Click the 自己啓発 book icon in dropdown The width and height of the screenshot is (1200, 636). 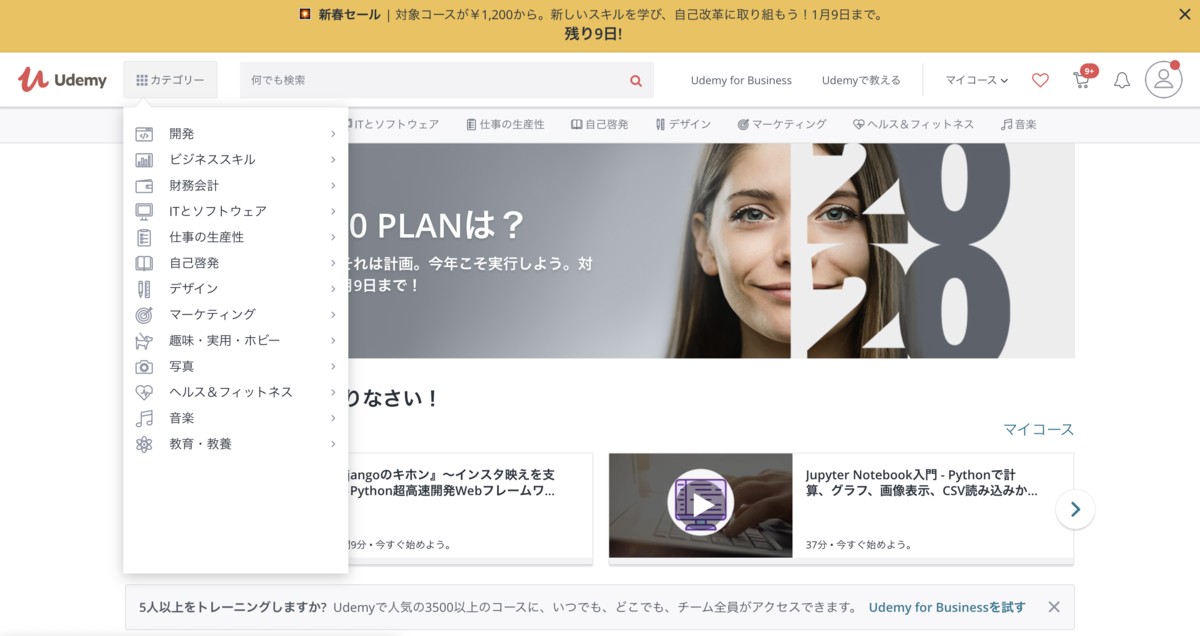coord(144,263)
